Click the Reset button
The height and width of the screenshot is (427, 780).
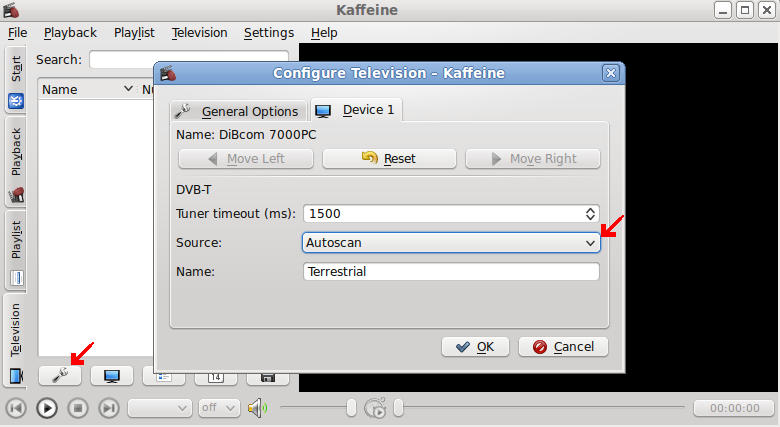point(389,159)
